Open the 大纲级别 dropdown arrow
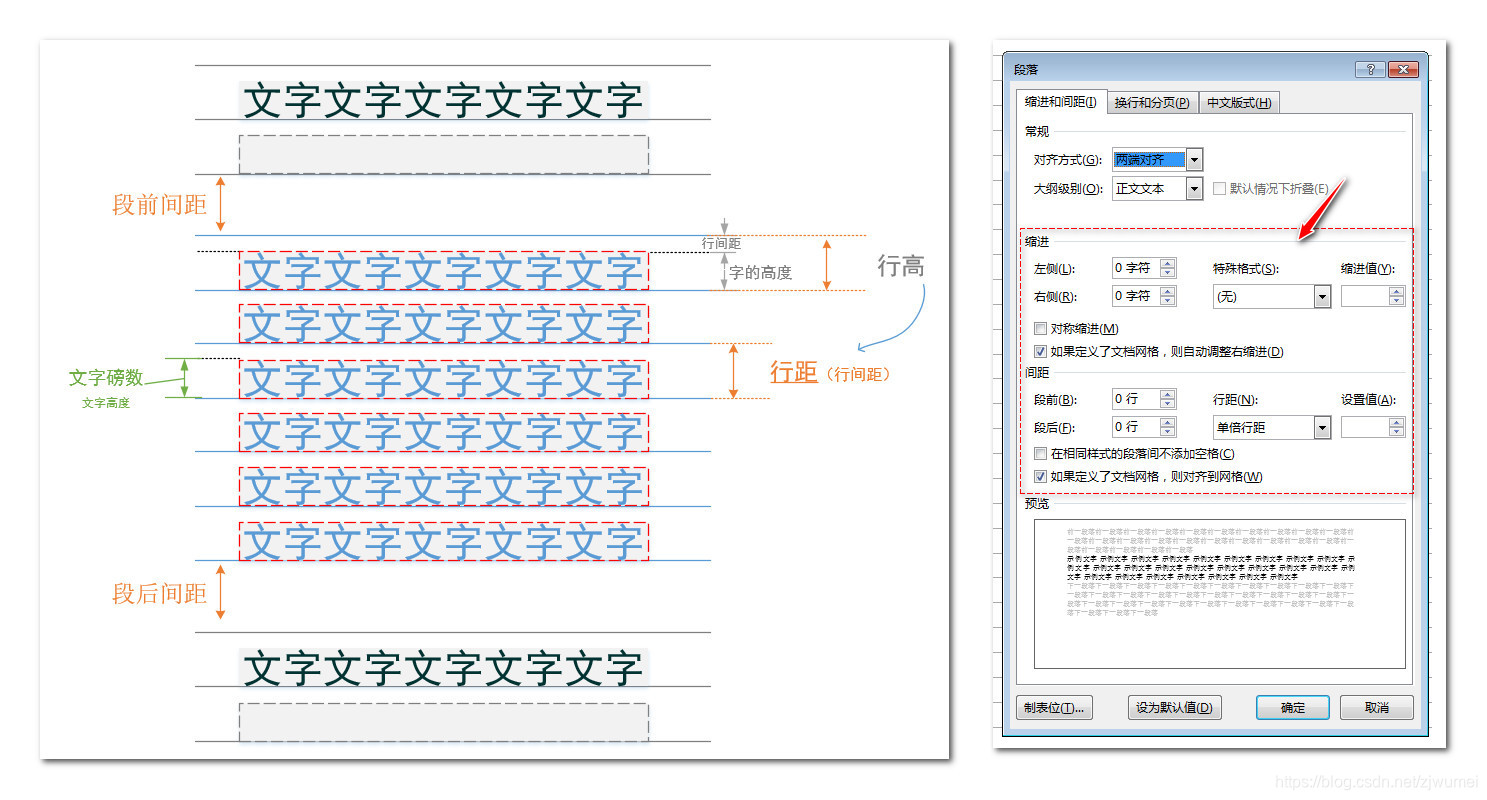1487x800 pixels. [1194, 189]
